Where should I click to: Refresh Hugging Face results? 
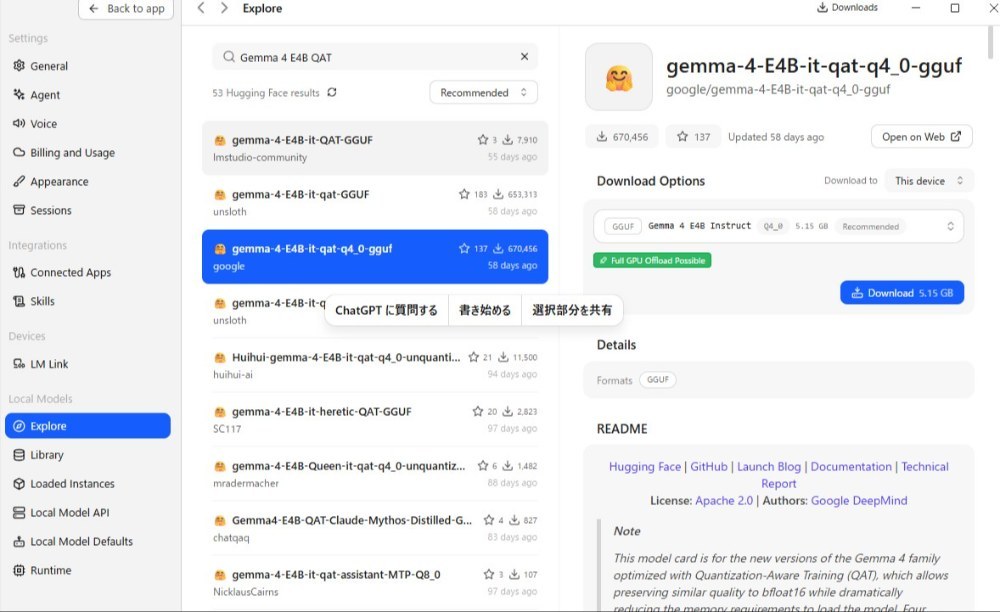coord(332,92)
